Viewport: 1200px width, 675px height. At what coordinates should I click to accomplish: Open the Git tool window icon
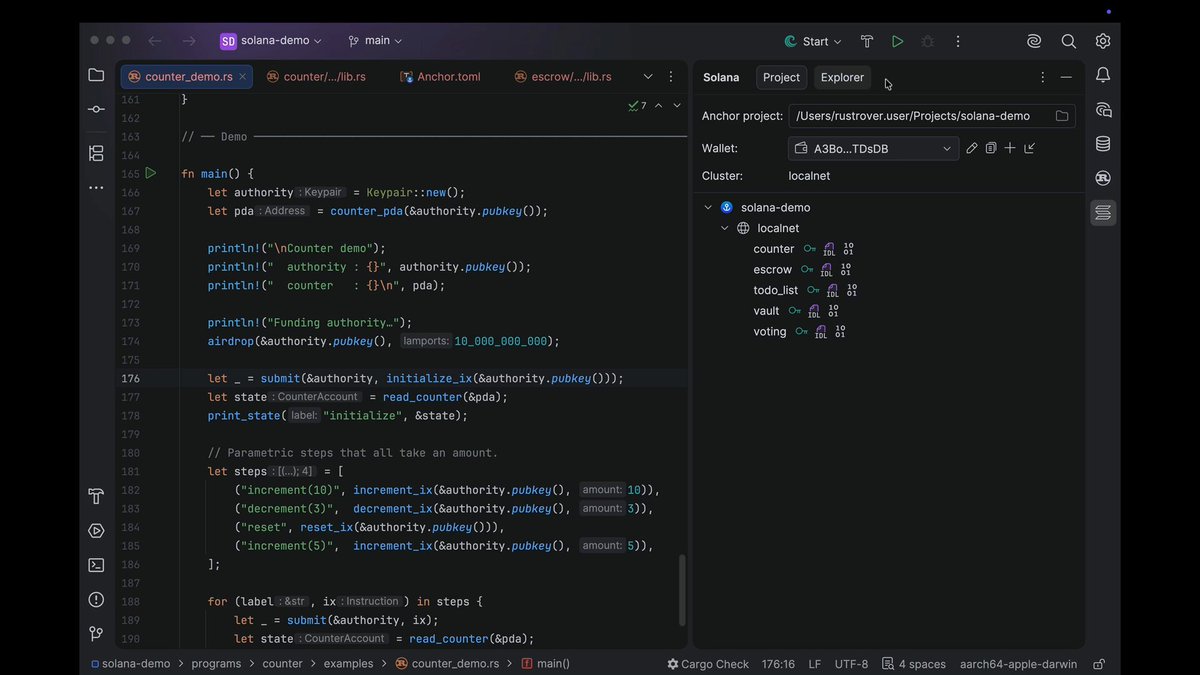pyautogui.click(x=96, y=633)
